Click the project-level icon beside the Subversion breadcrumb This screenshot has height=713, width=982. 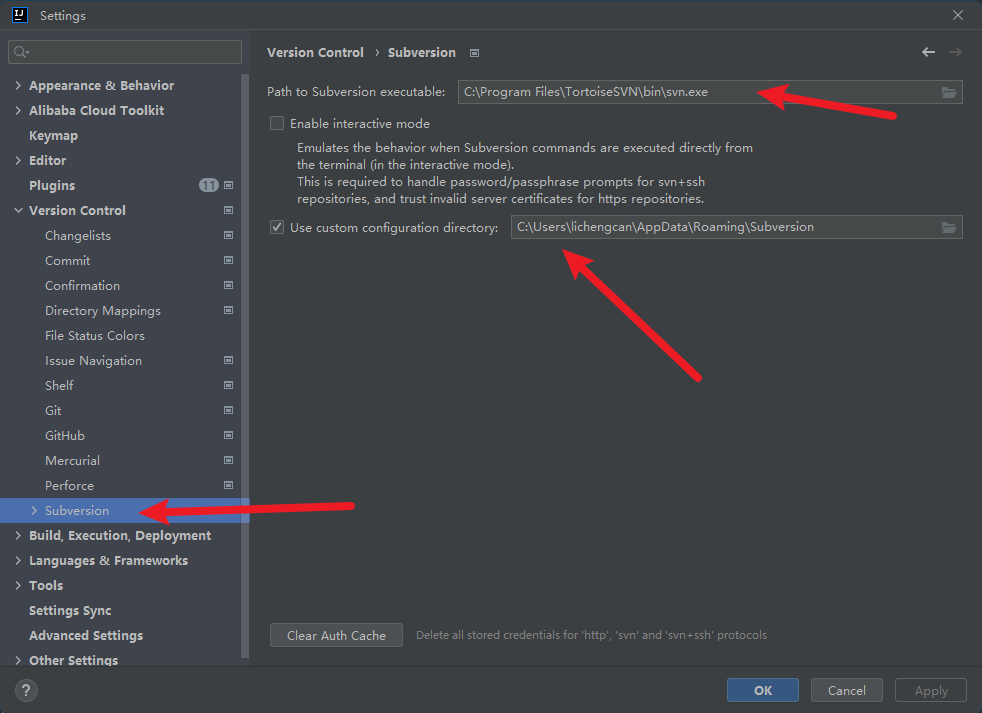pos(475,53)
